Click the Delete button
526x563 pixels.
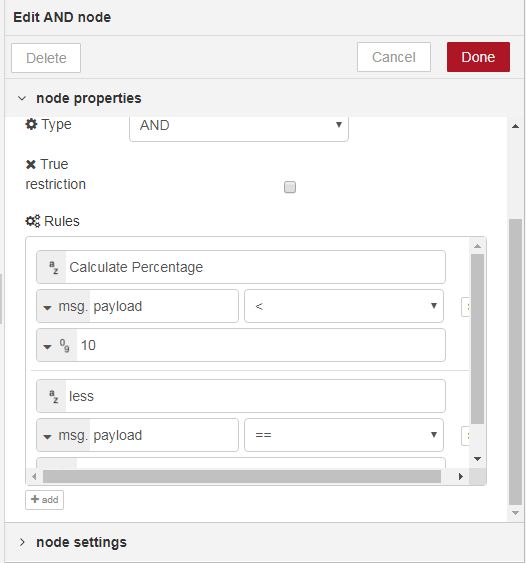click(x=46, y=58)
